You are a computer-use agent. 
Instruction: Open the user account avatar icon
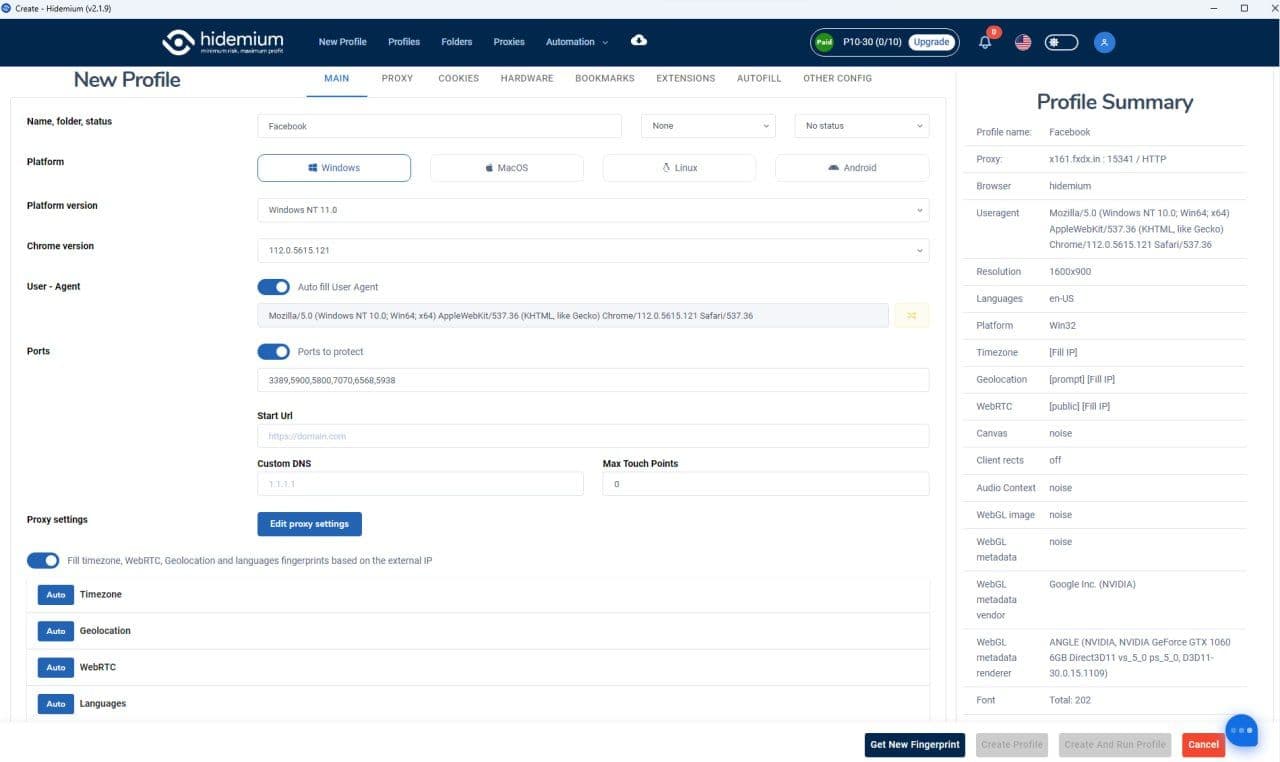pyautogui.click(x=1104, y=42)
